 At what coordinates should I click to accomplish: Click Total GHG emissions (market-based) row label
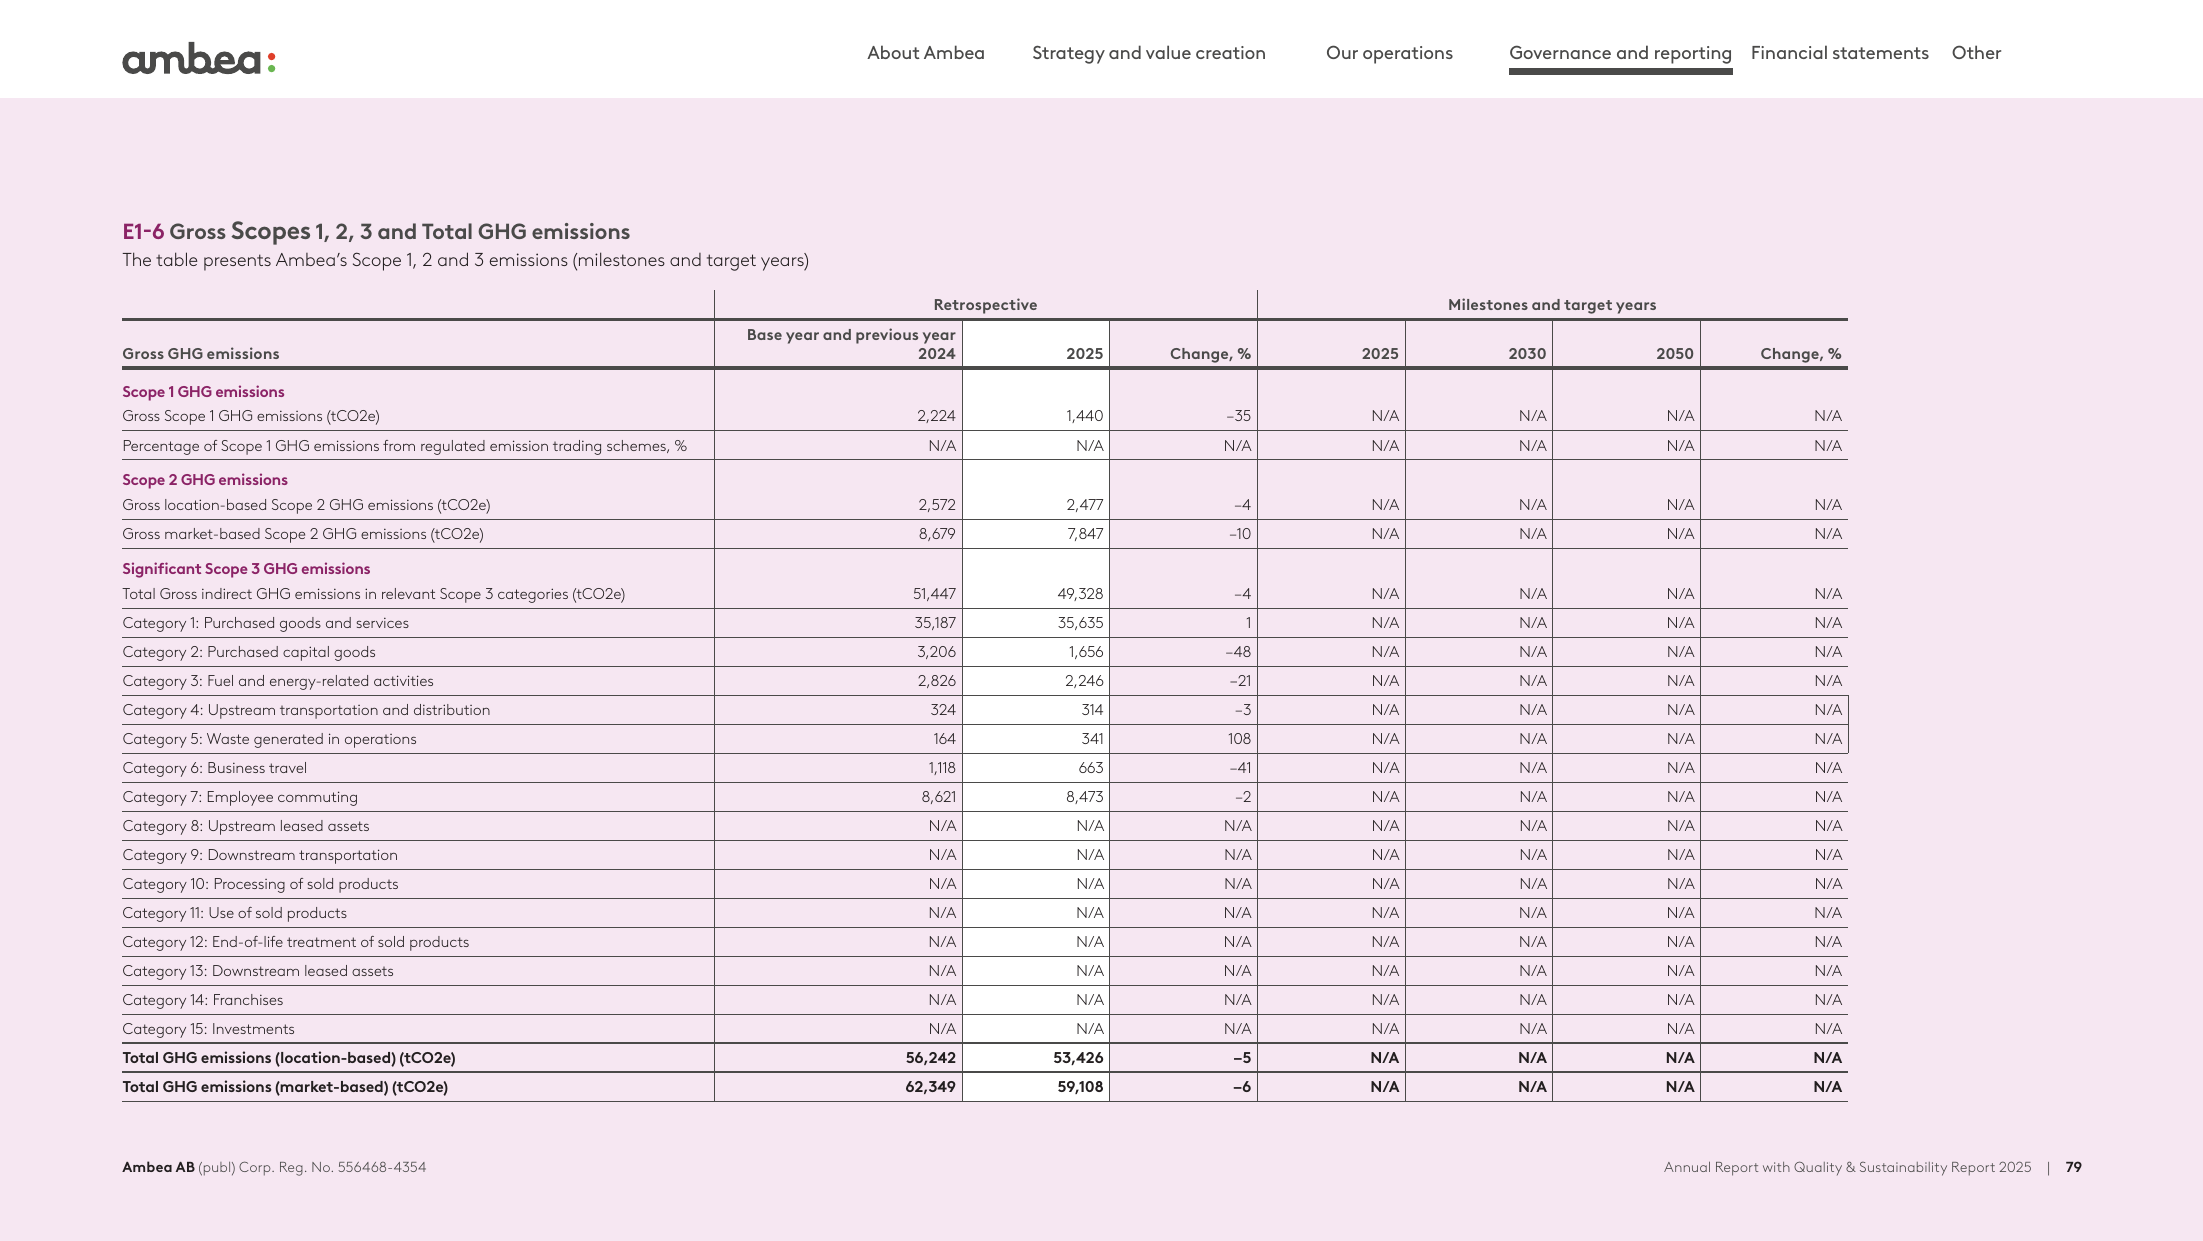point(285,1087)
